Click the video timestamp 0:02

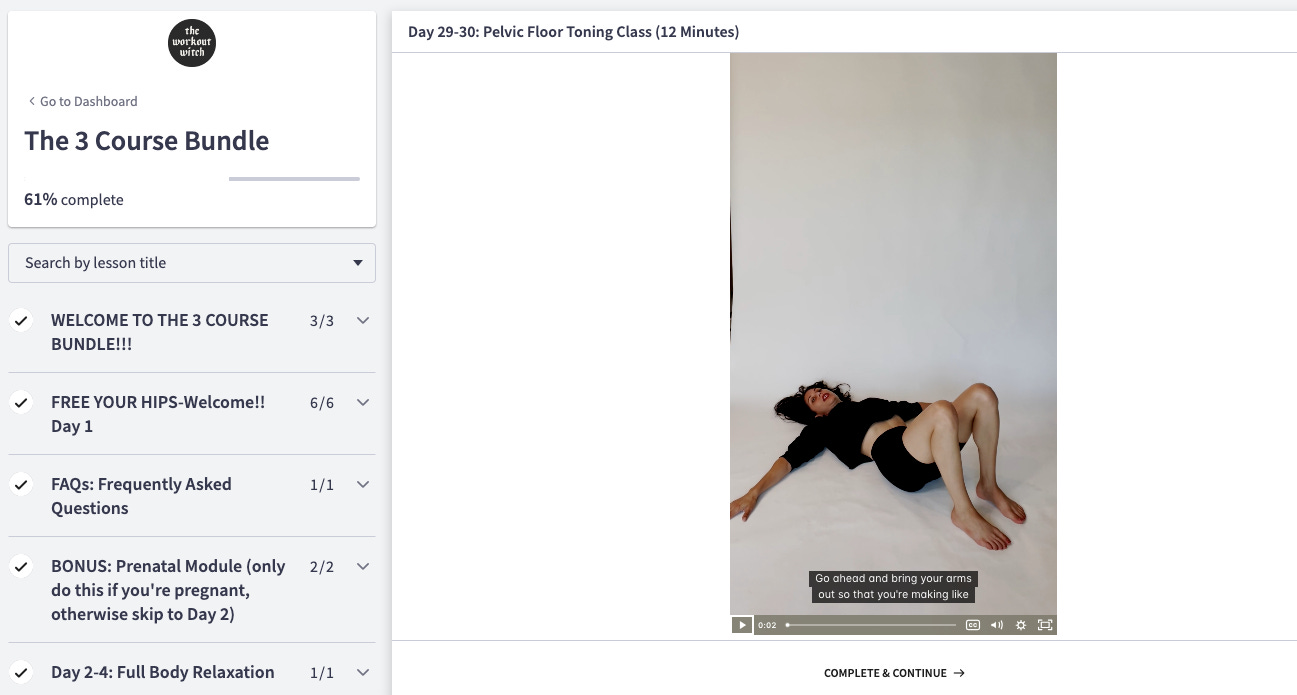click(767, 625)
